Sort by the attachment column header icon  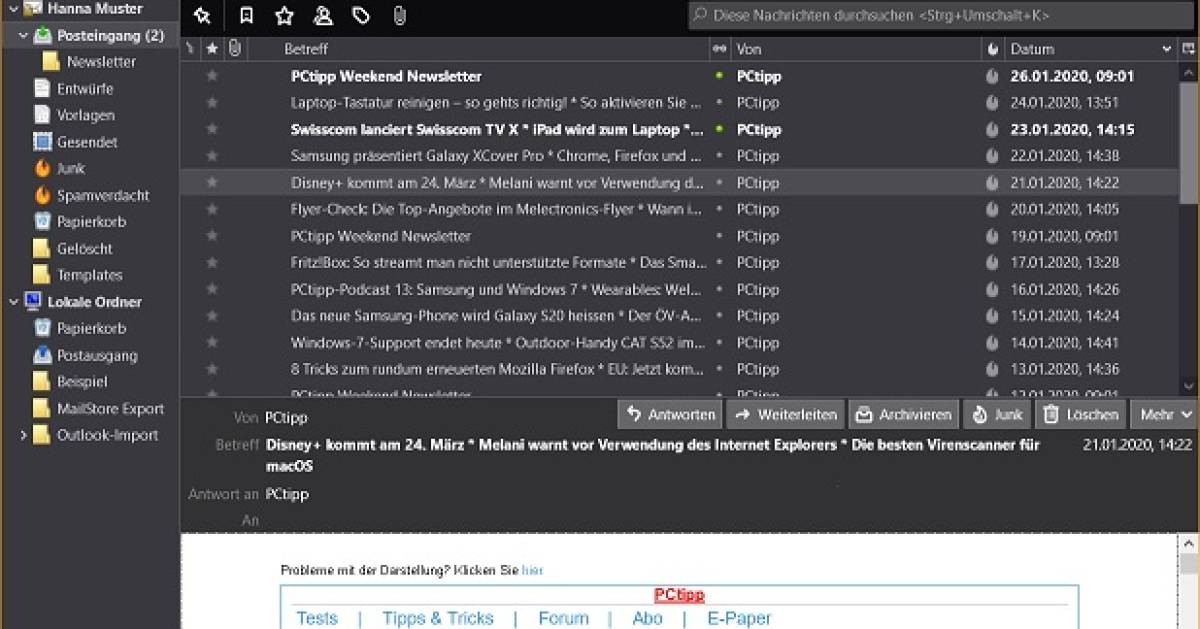(234, 48)
